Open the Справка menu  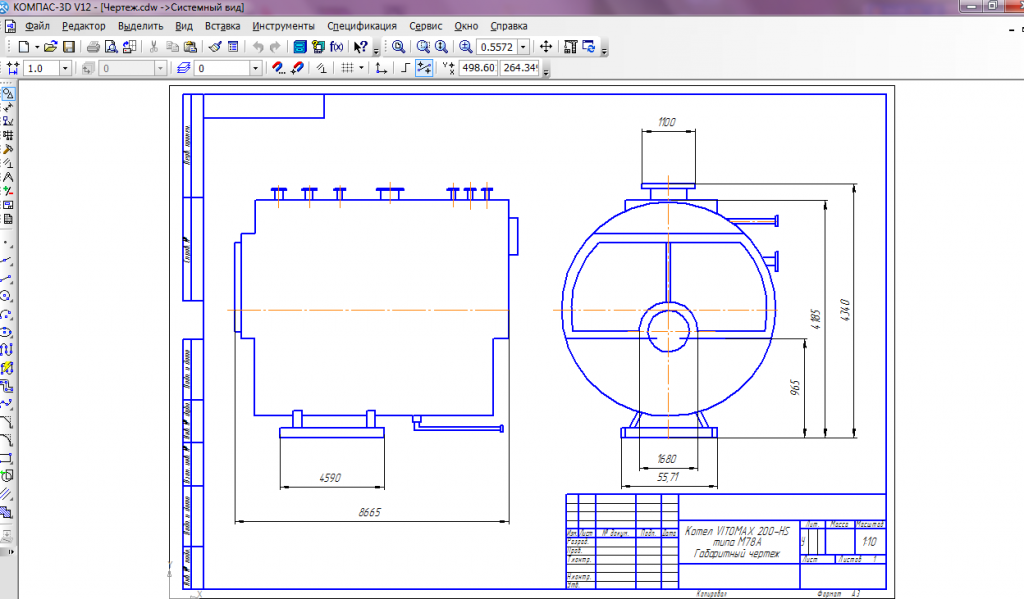[x=509, y=26]
